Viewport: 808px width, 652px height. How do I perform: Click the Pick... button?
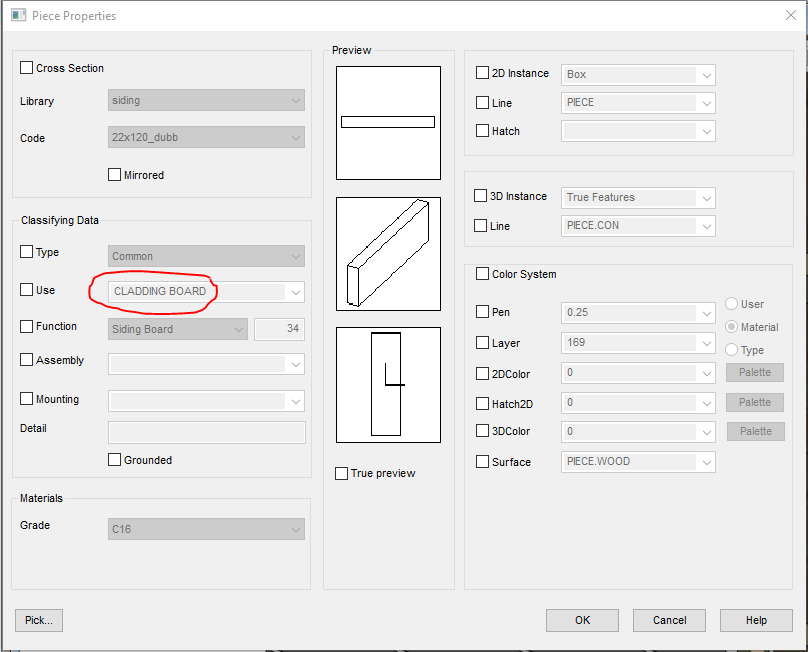click(39, 620)
